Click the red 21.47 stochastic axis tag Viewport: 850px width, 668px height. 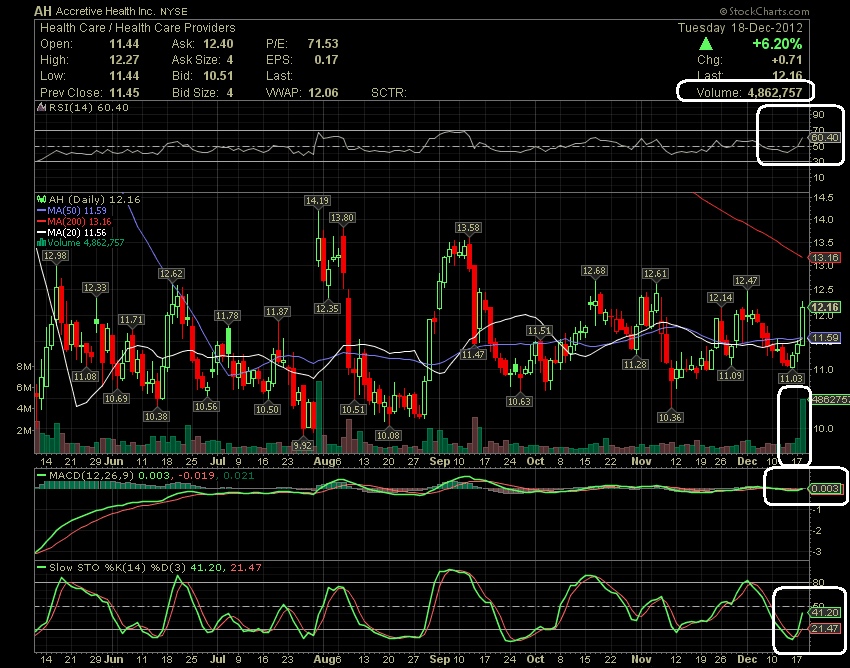coord(825,628)
